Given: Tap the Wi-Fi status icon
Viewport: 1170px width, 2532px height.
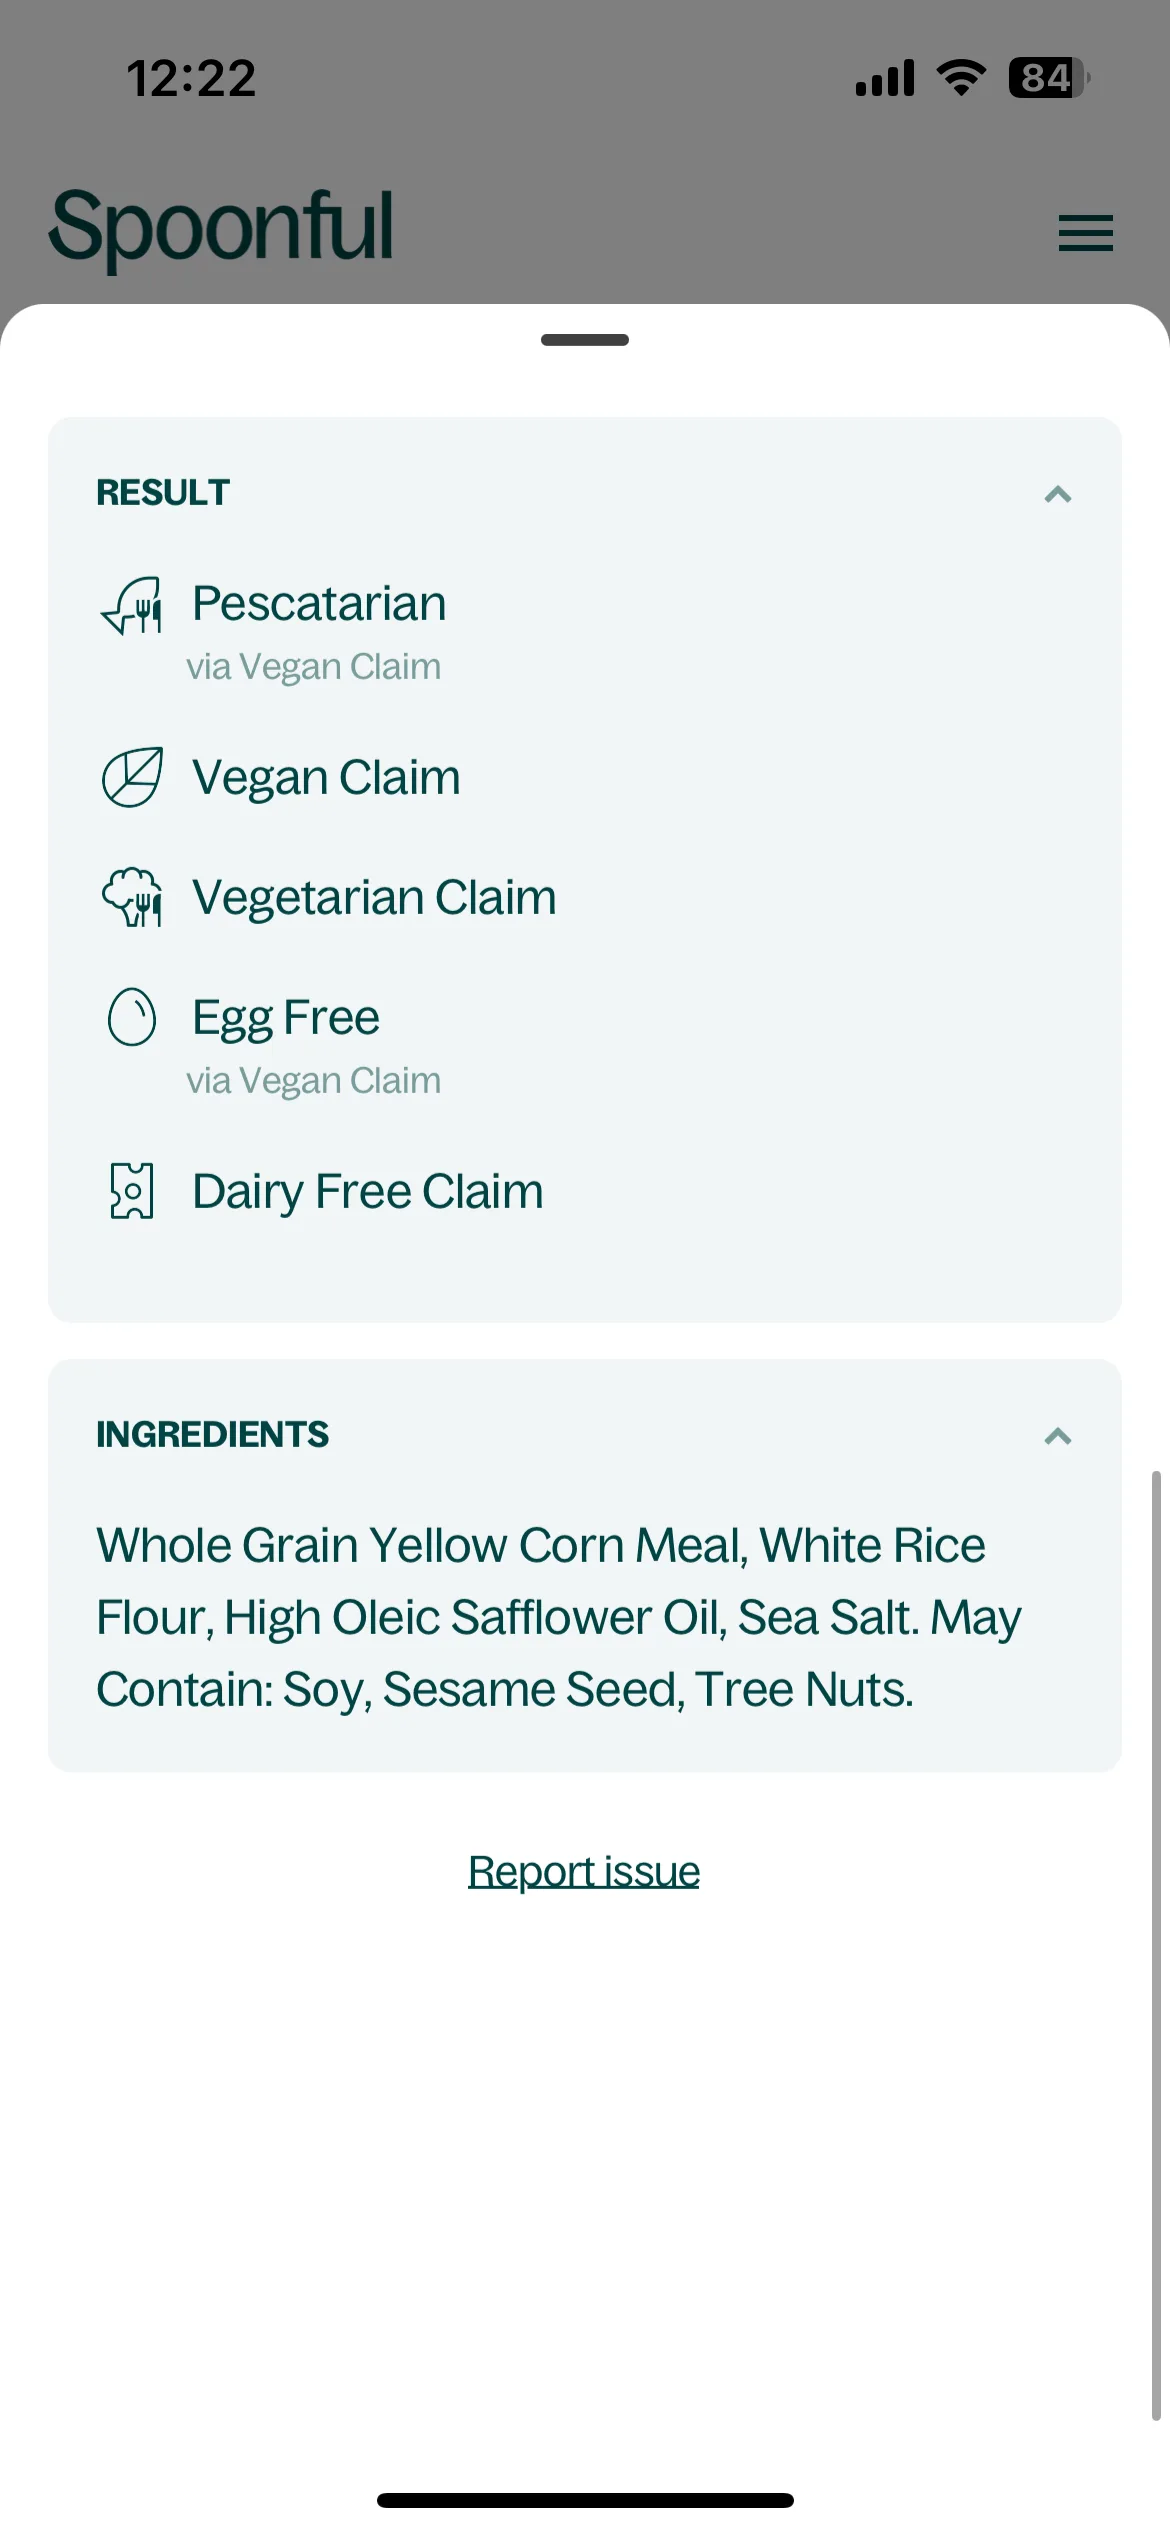Looking at the screenshot, I should pos(961,78).
